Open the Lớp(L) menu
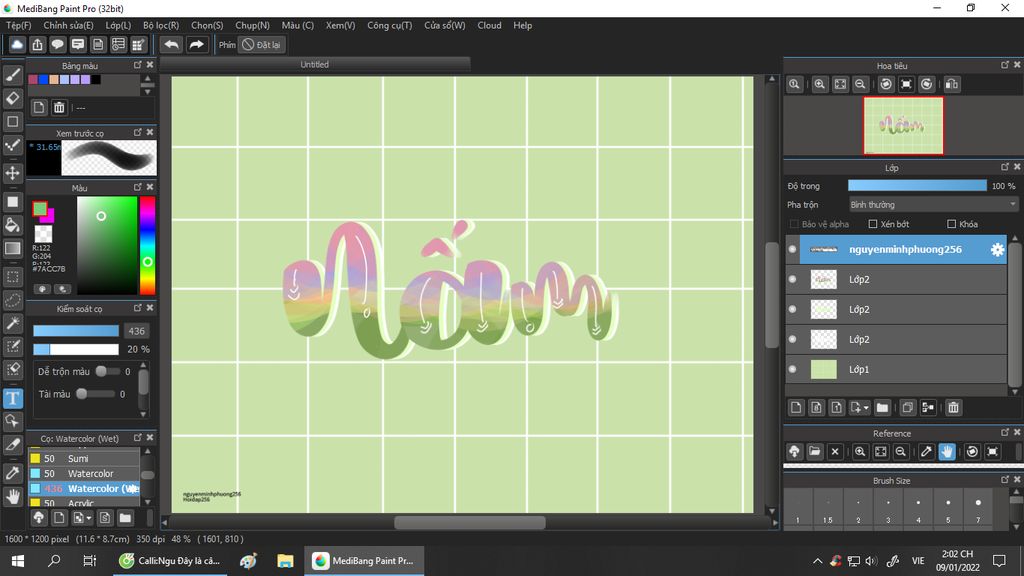The height and width of the screenshot is (576, 1024). [118, 25]
